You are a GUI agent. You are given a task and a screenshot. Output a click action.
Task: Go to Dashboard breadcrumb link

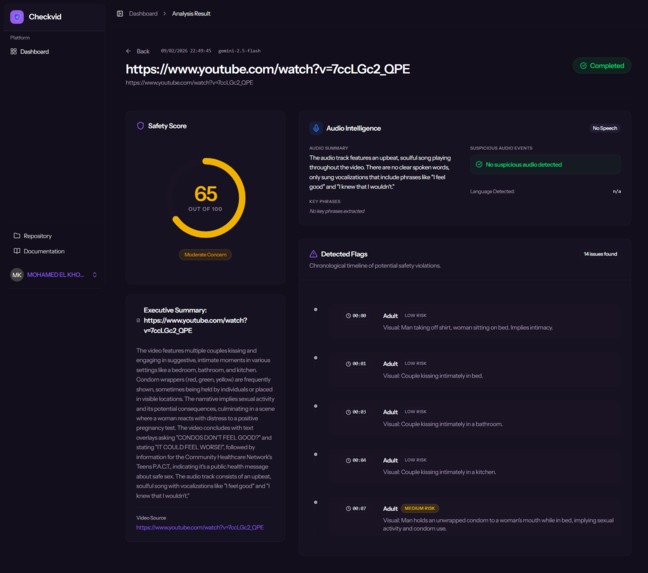click(x=143, y=14)
